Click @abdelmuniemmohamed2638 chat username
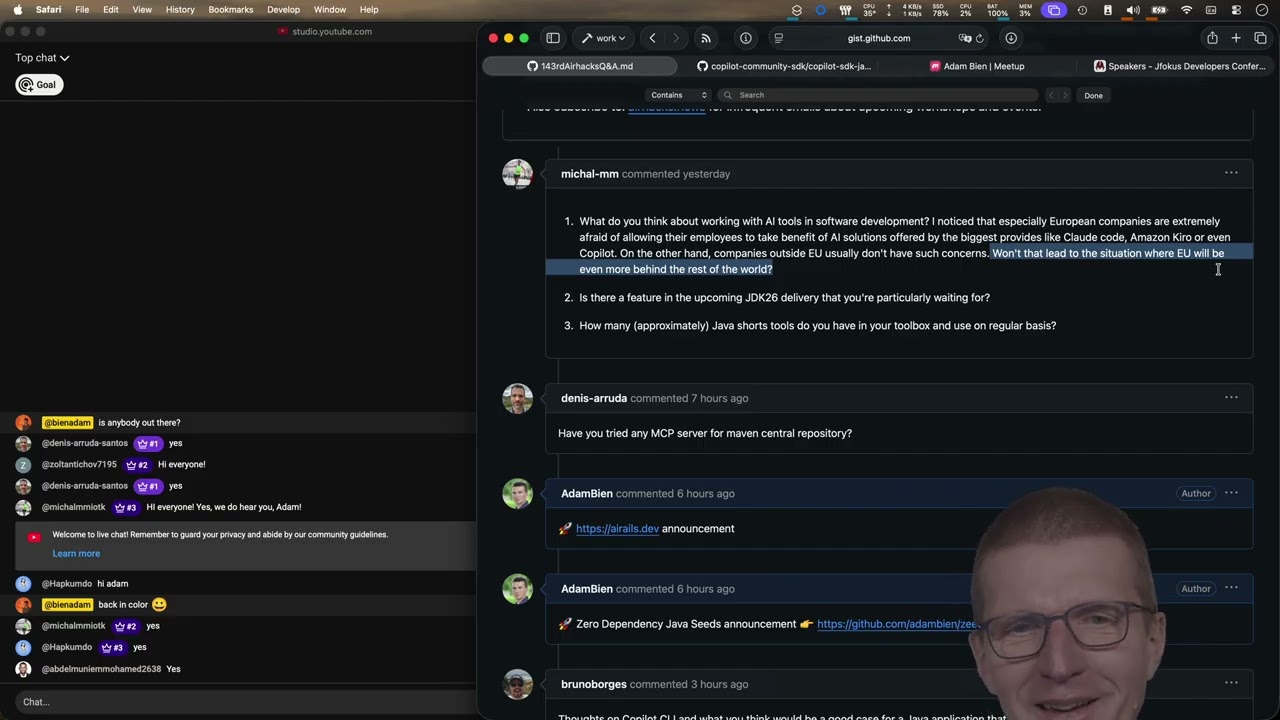Viewport: 1280px width, 720px height. click(101, 669)
